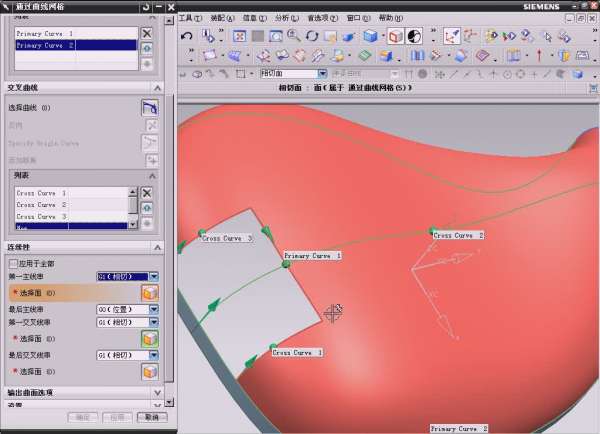
Task: Open the 第一主线串 continuity dropdown
Action: (154, 276)
